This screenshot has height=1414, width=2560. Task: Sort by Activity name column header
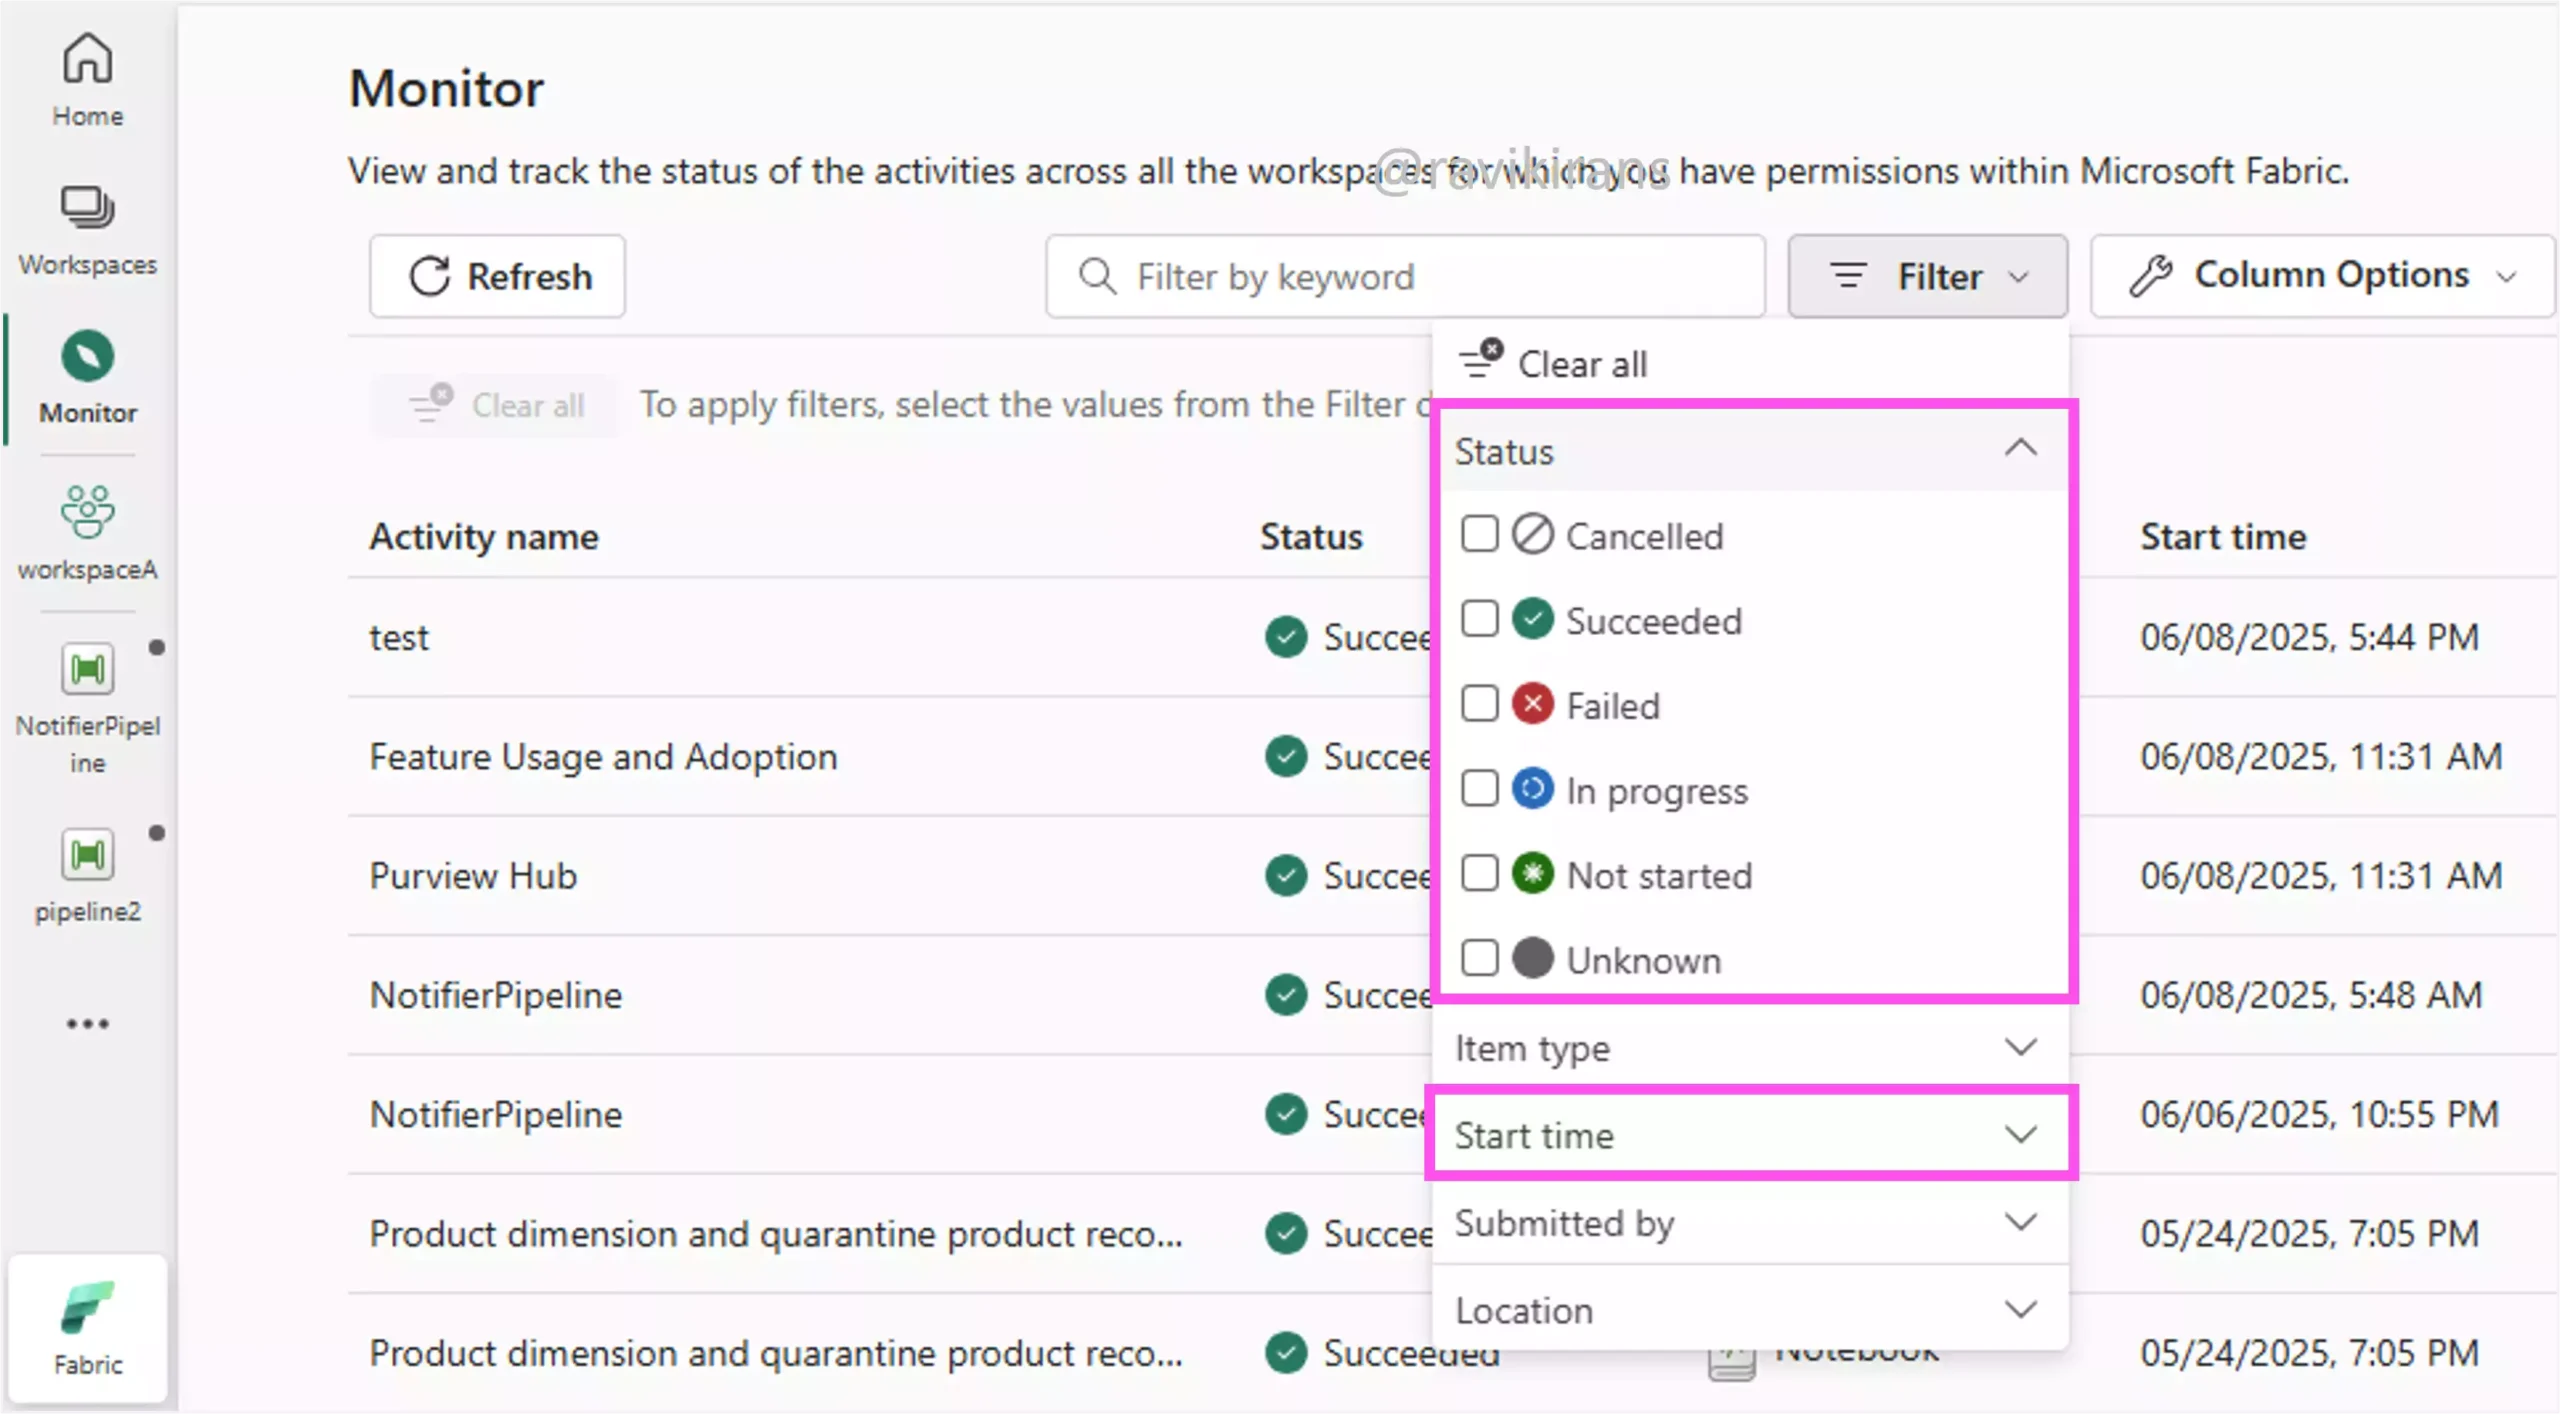pos(484,537)
